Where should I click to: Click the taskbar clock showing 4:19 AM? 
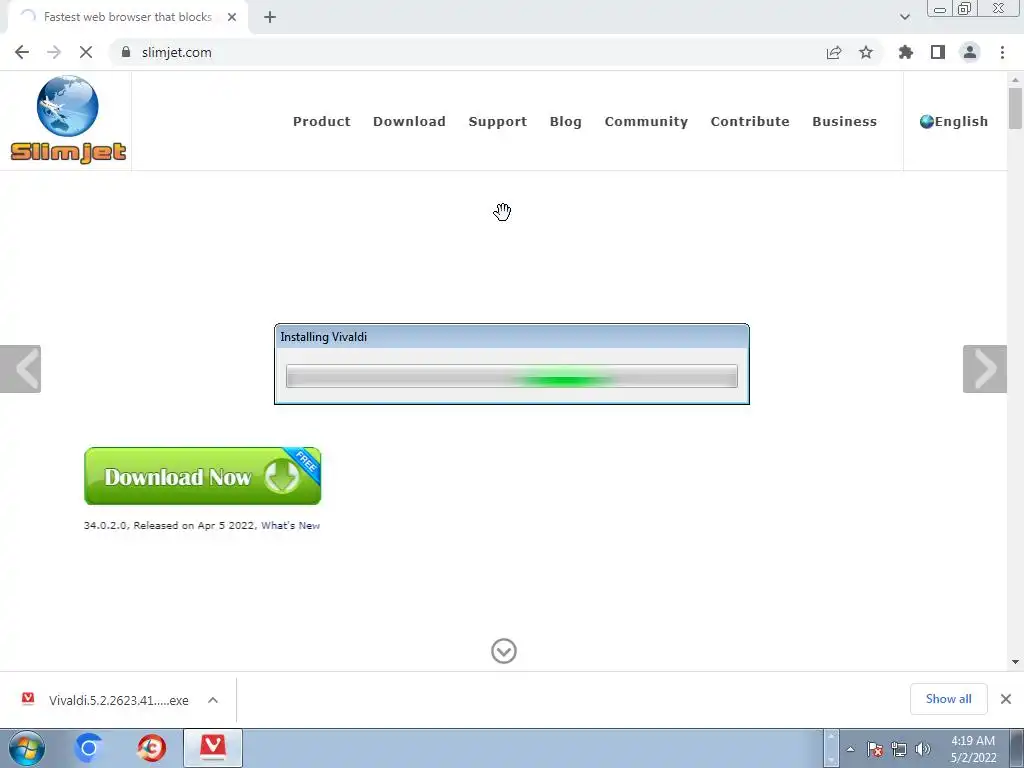pyautogui.click(x=973, y=749)
